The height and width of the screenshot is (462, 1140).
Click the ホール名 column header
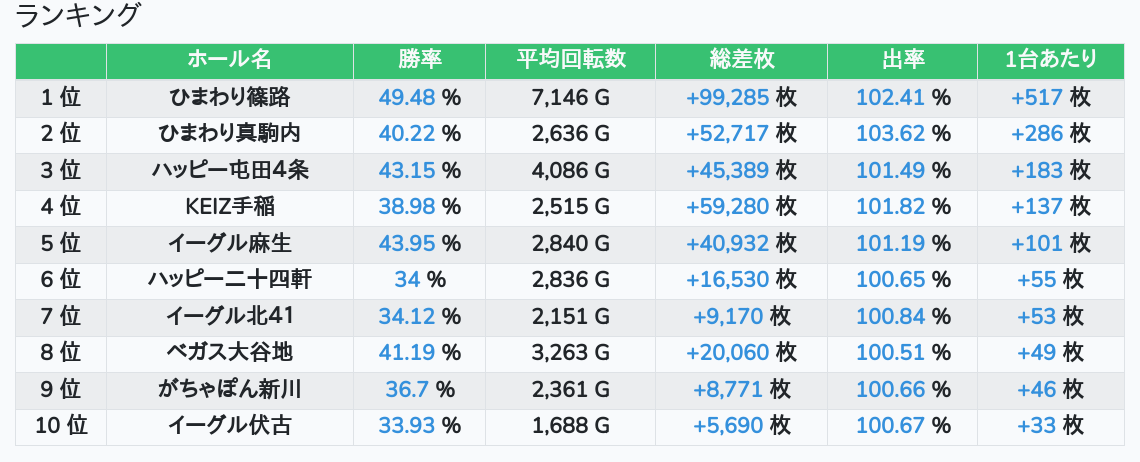(x=229, y=60)
